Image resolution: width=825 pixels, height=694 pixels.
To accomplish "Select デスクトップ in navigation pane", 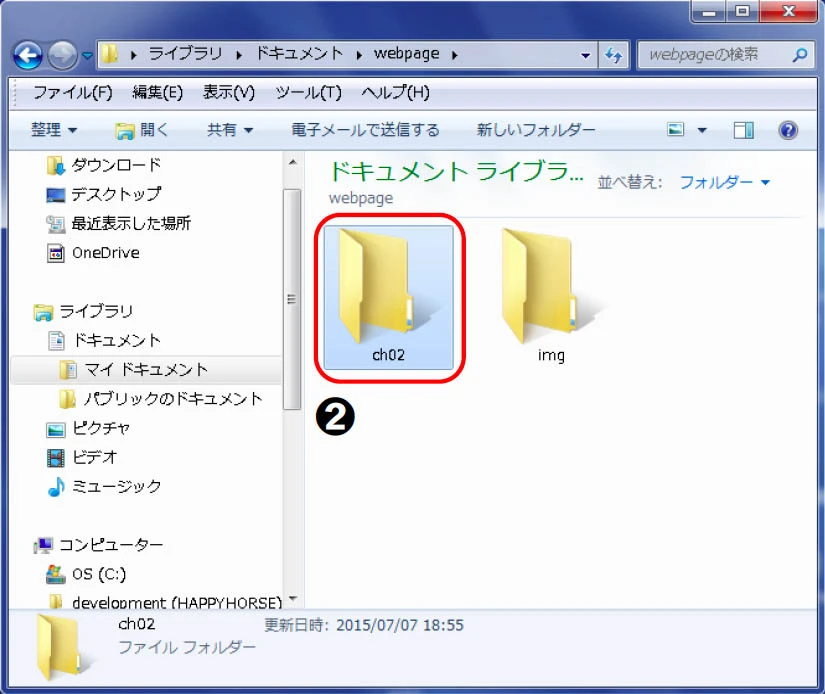I will coord(116,194).
